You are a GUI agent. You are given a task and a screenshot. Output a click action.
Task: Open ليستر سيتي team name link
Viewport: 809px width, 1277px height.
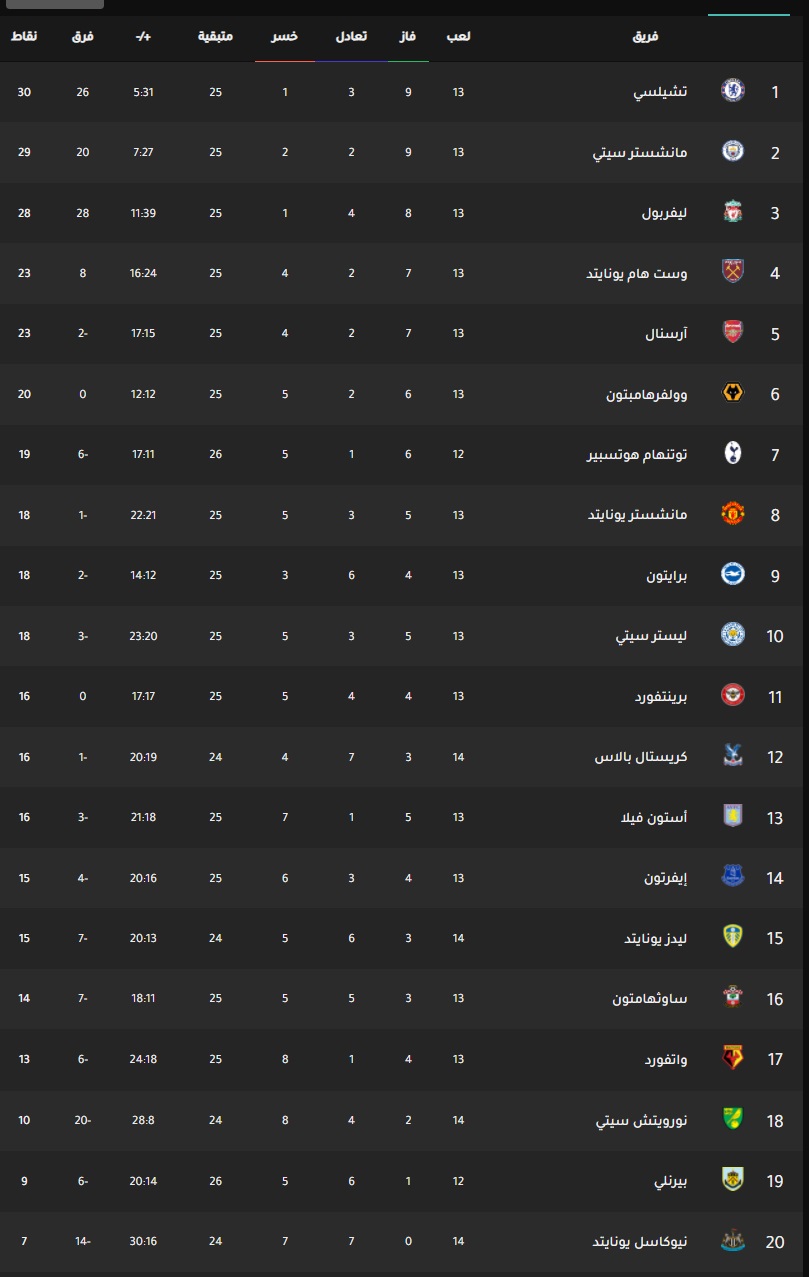(651, 636)
